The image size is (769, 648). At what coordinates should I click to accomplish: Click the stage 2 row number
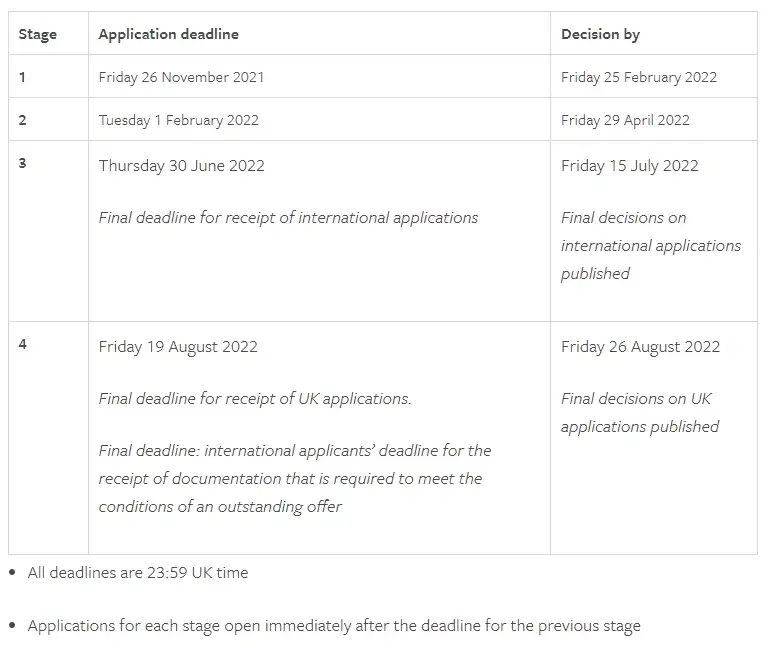[23, 120]
